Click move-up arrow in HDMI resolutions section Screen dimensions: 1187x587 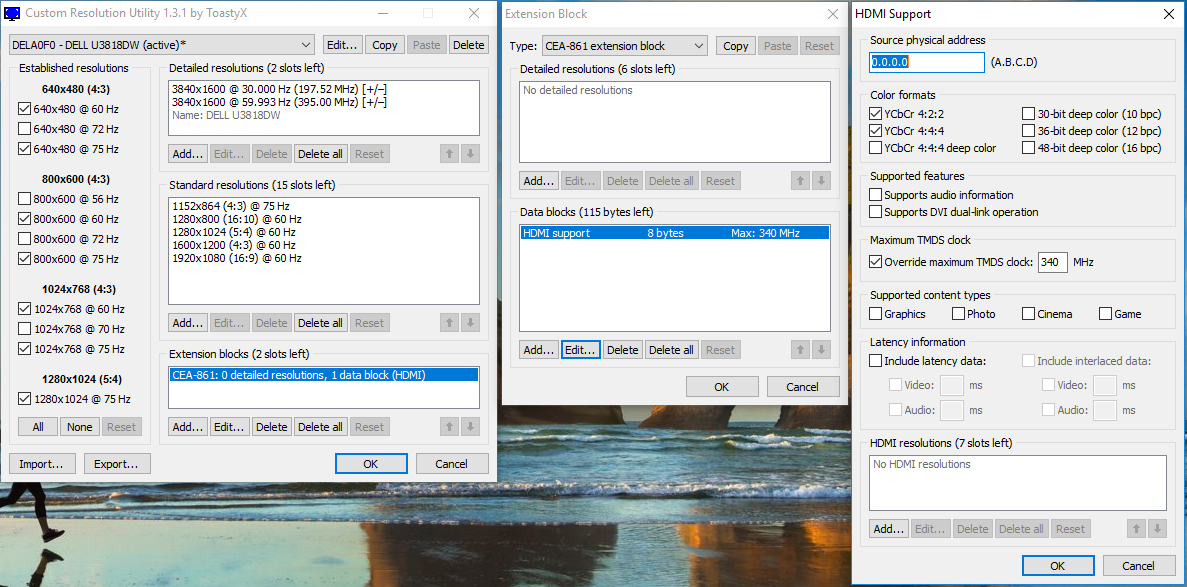point(1136,529)
